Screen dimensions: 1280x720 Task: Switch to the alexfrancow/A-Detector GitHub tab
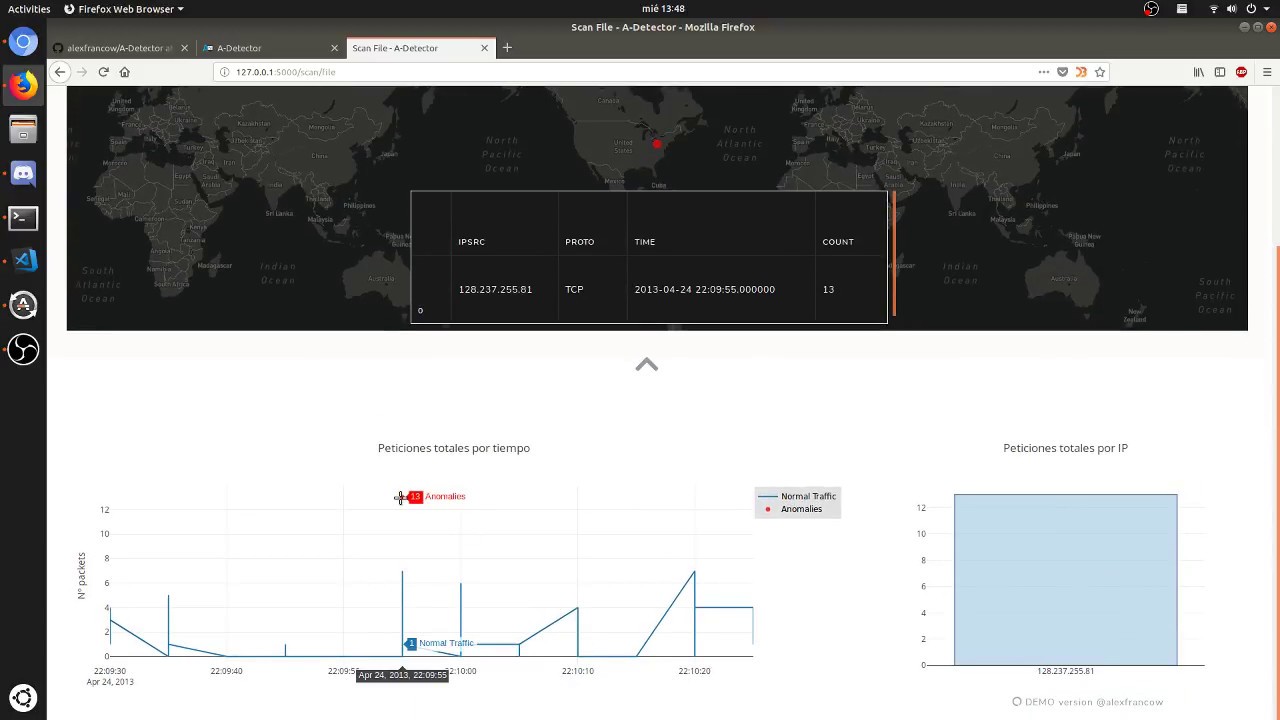point(120,48)
